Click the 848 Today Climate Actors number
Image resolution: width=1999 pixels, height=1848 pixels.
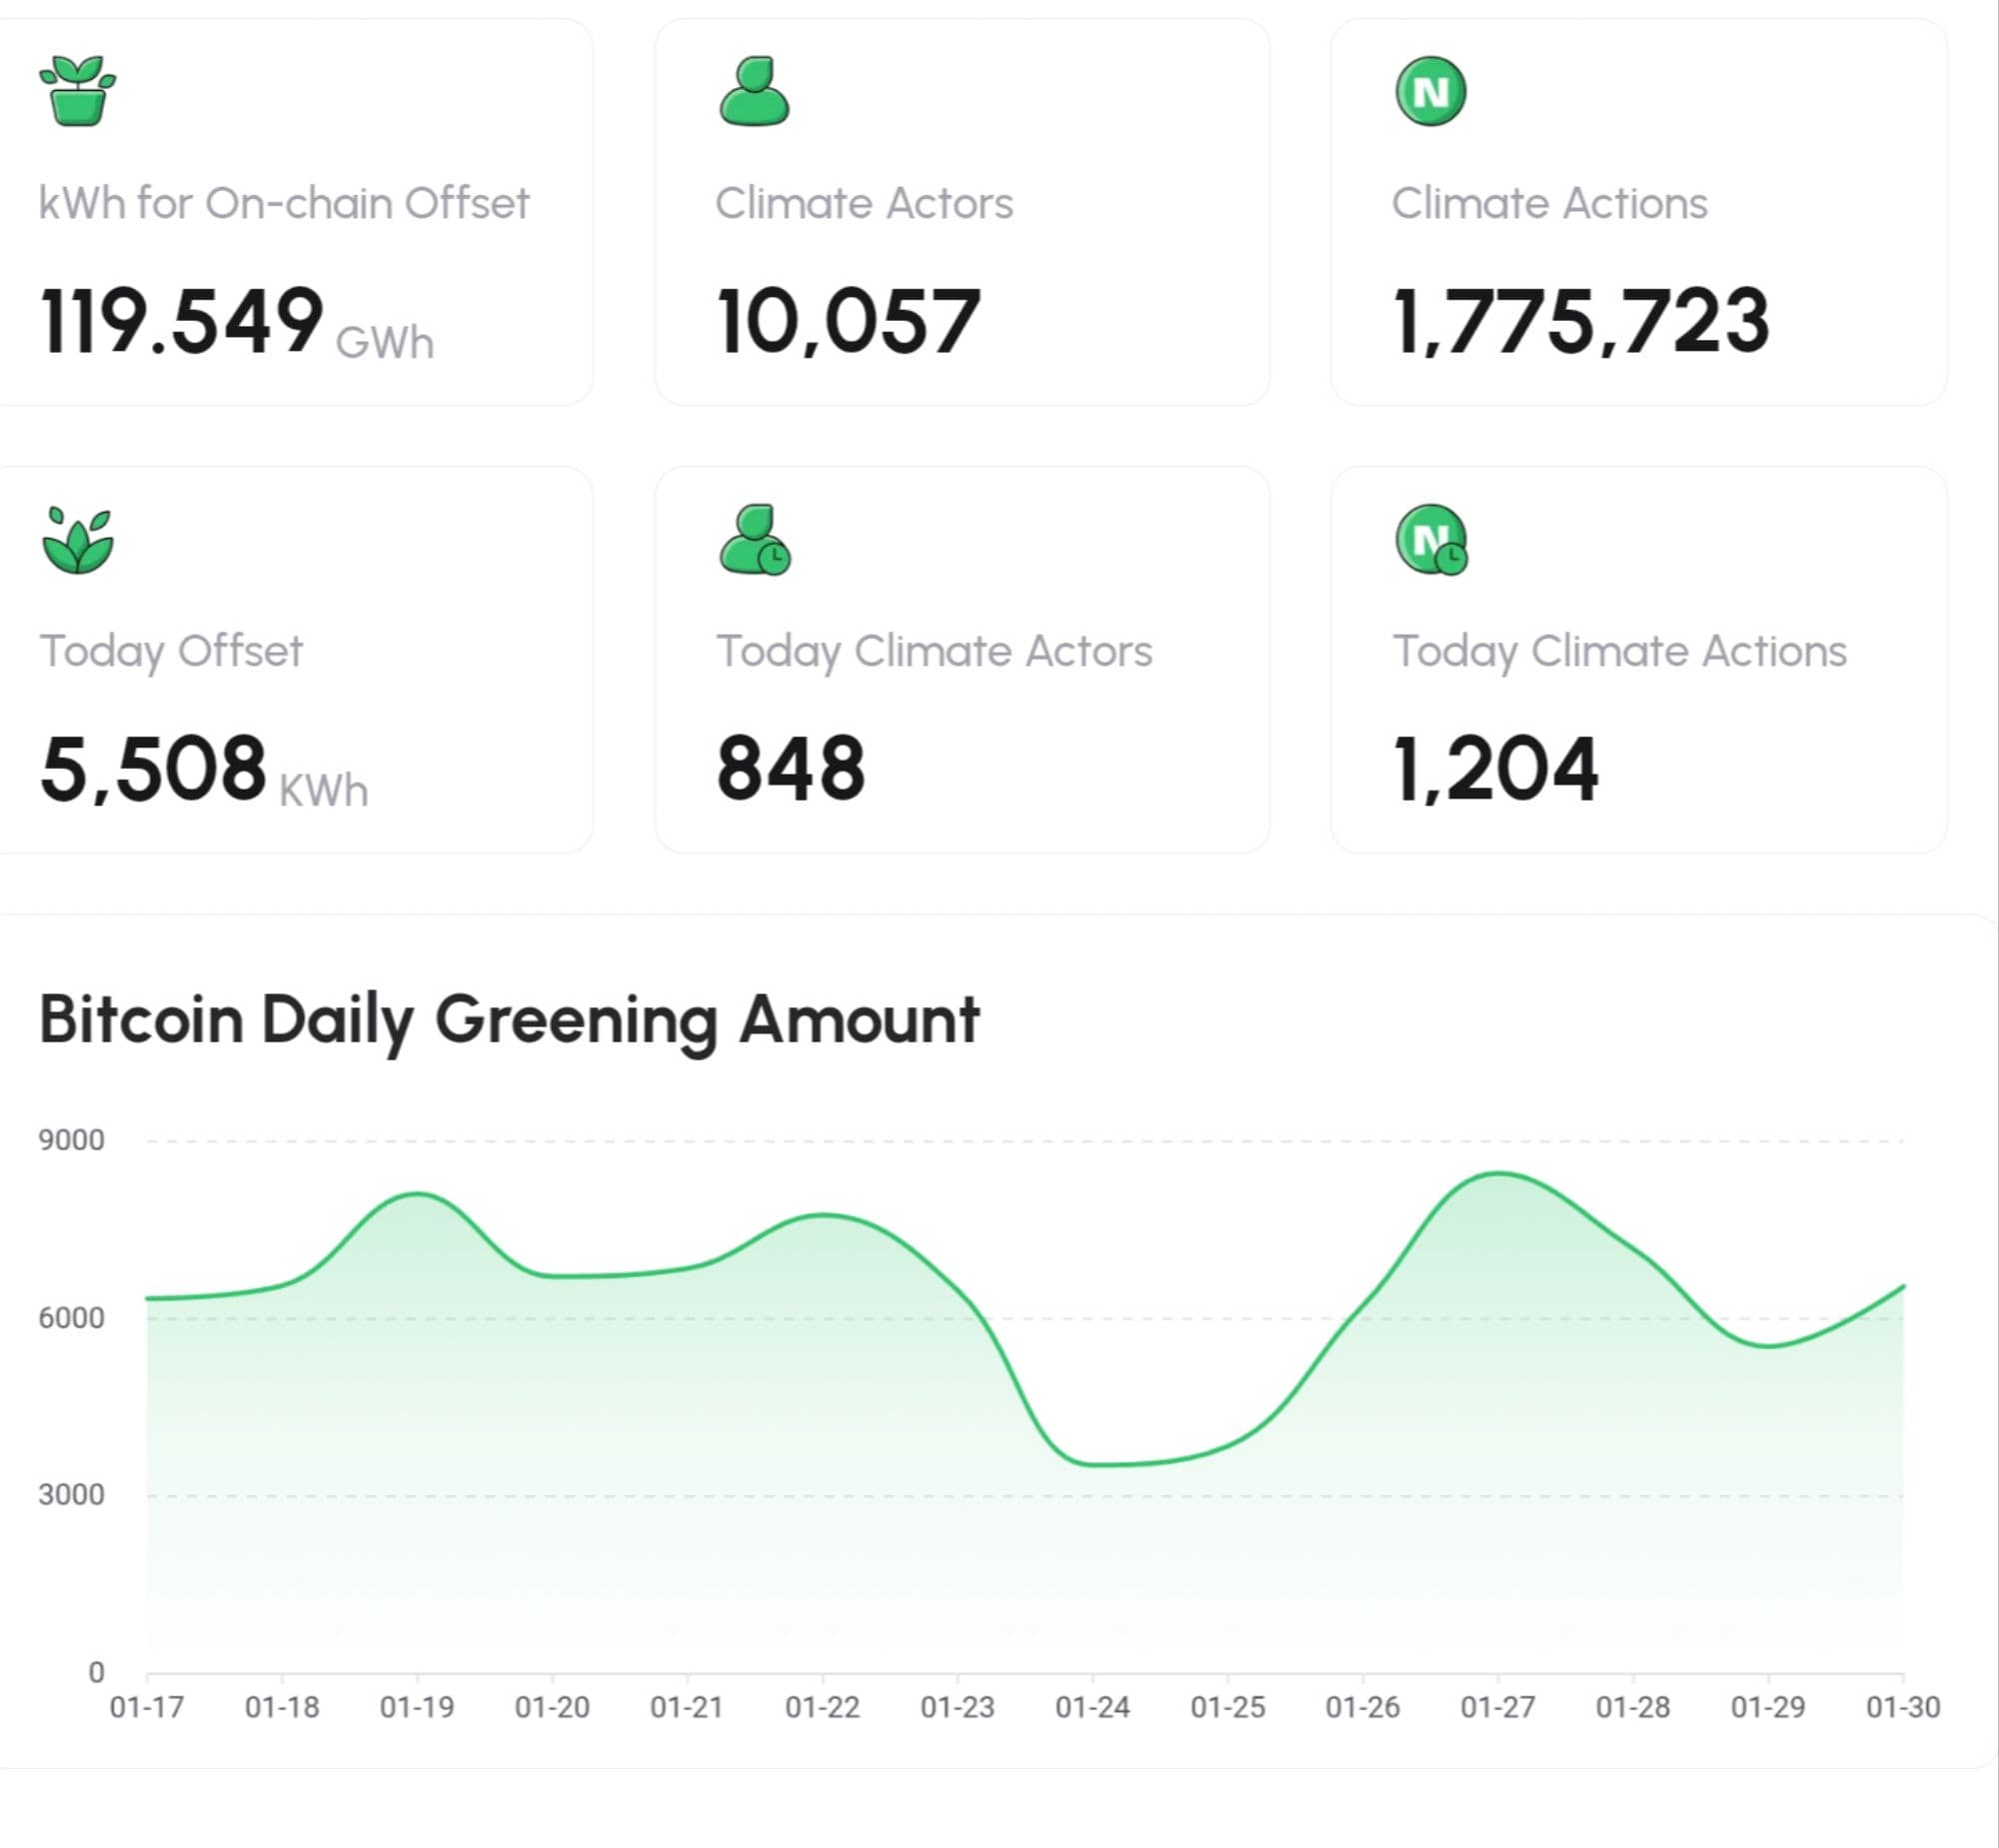point(790,770)
